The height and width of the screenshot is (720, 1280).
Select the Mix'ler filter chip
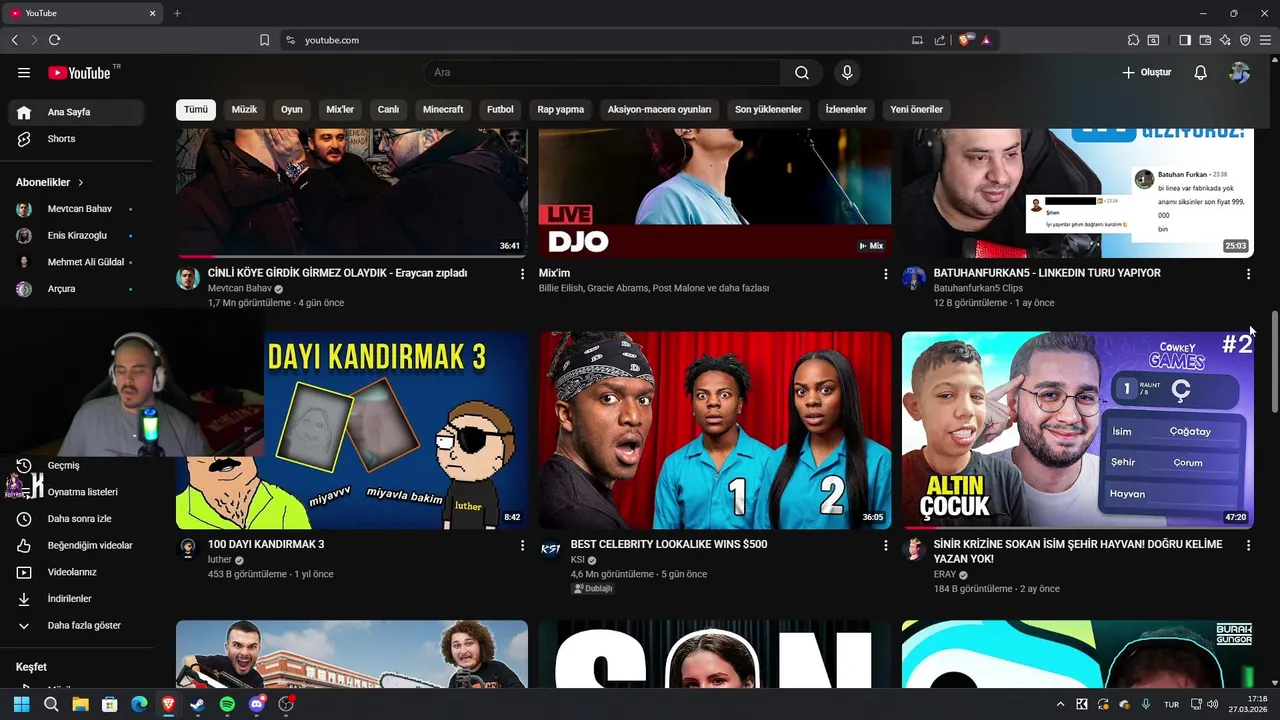340,110
